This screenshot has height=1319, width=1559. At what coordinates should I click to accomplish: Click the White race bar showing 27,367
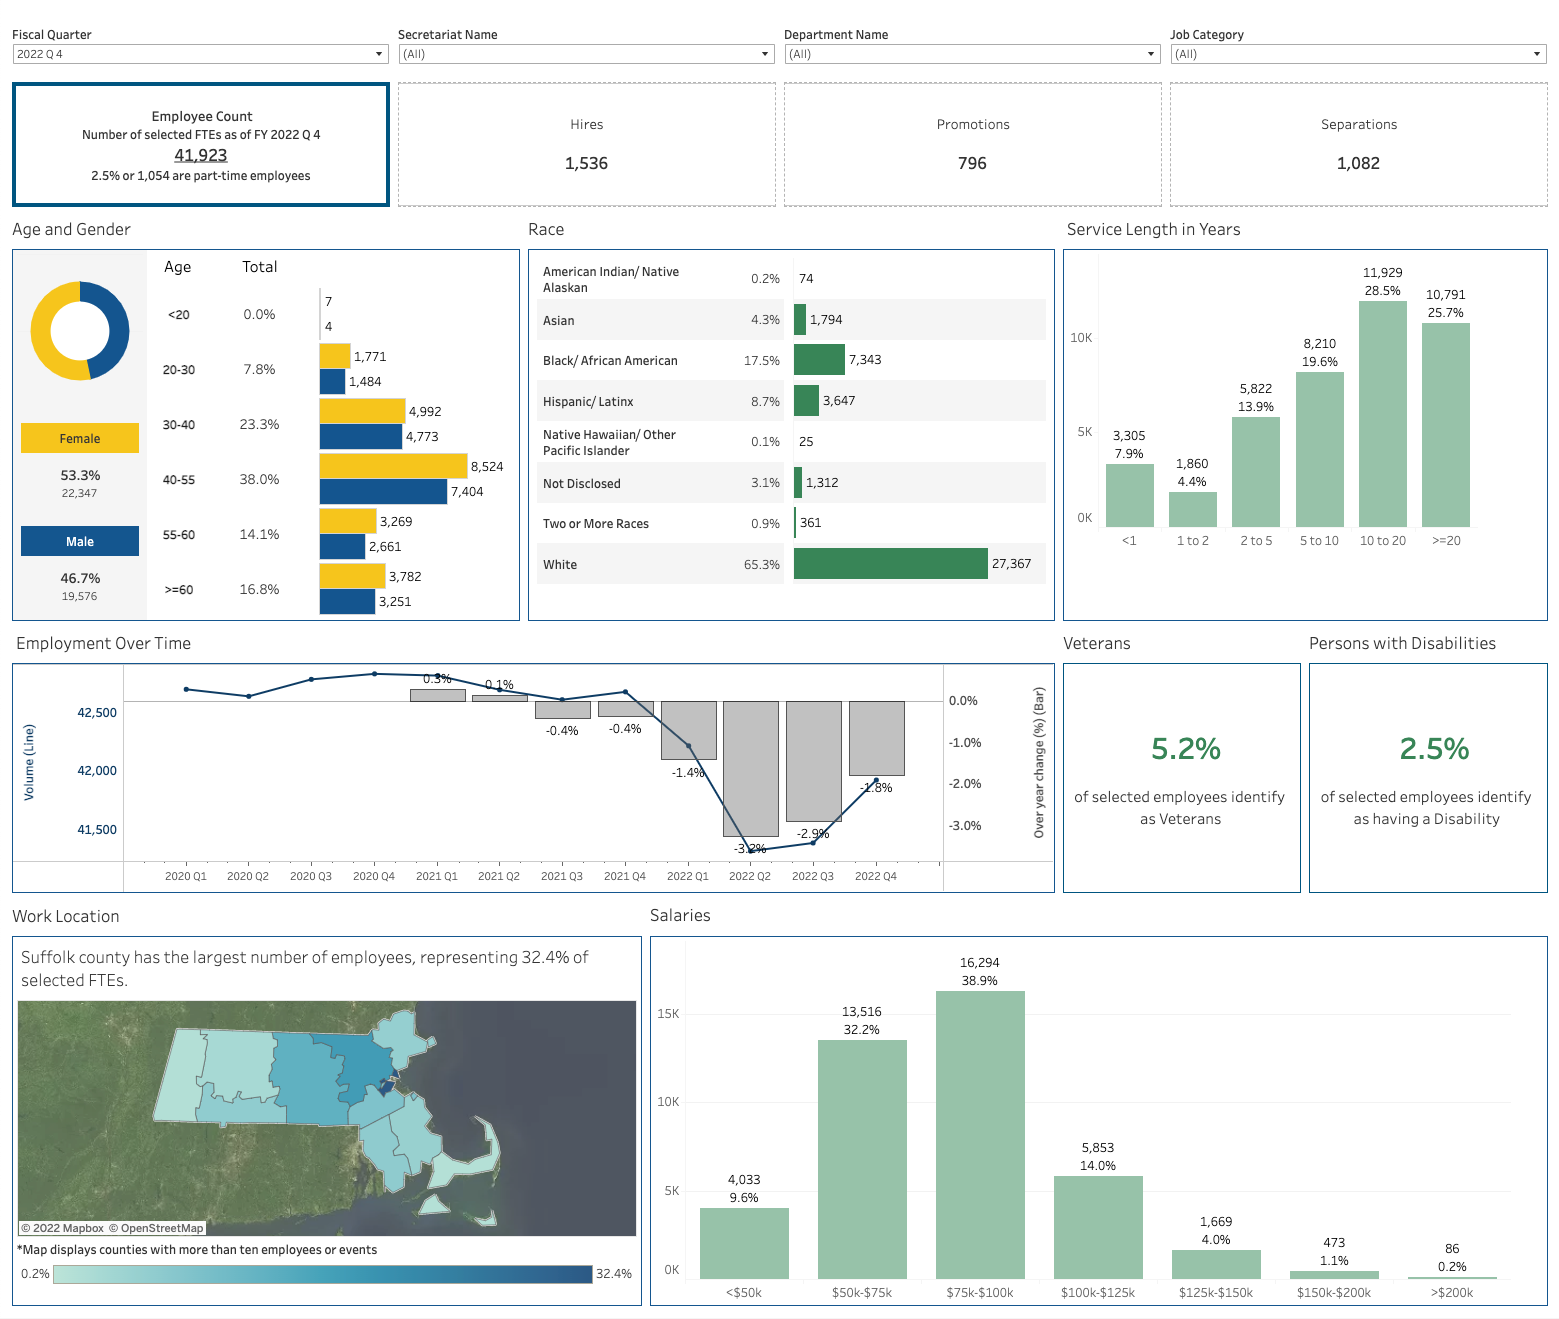890,563
